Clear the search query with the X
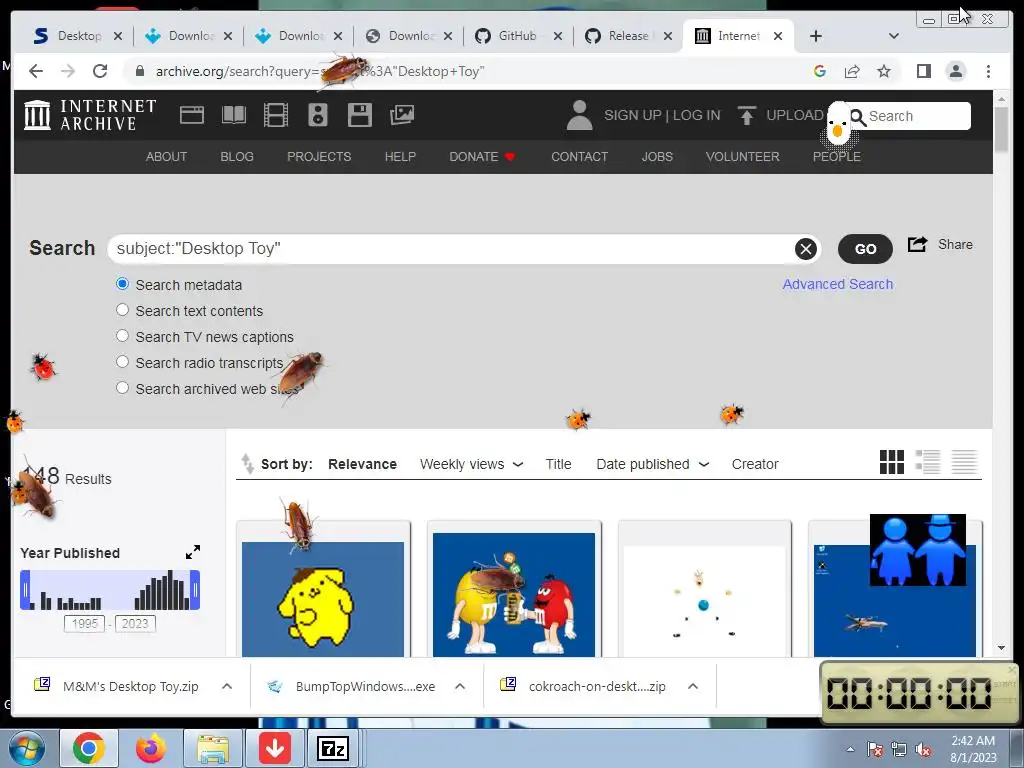The height and width of the screenshot is (768, 1024). point(806,249)
